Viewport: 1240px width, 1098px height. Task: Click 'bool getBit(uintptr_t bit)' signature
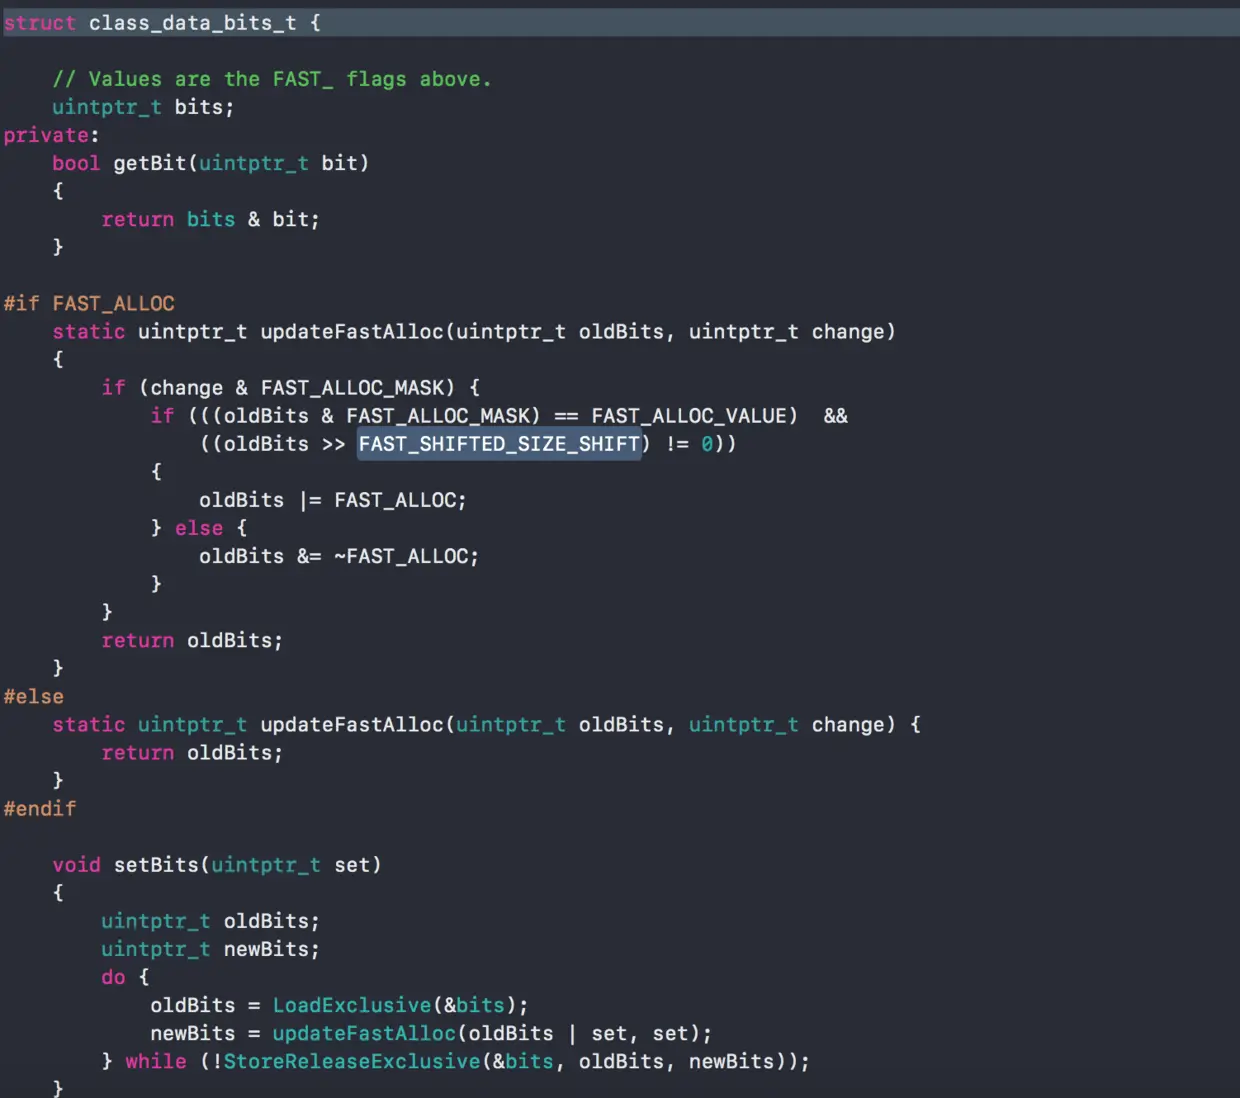(211, 163)
